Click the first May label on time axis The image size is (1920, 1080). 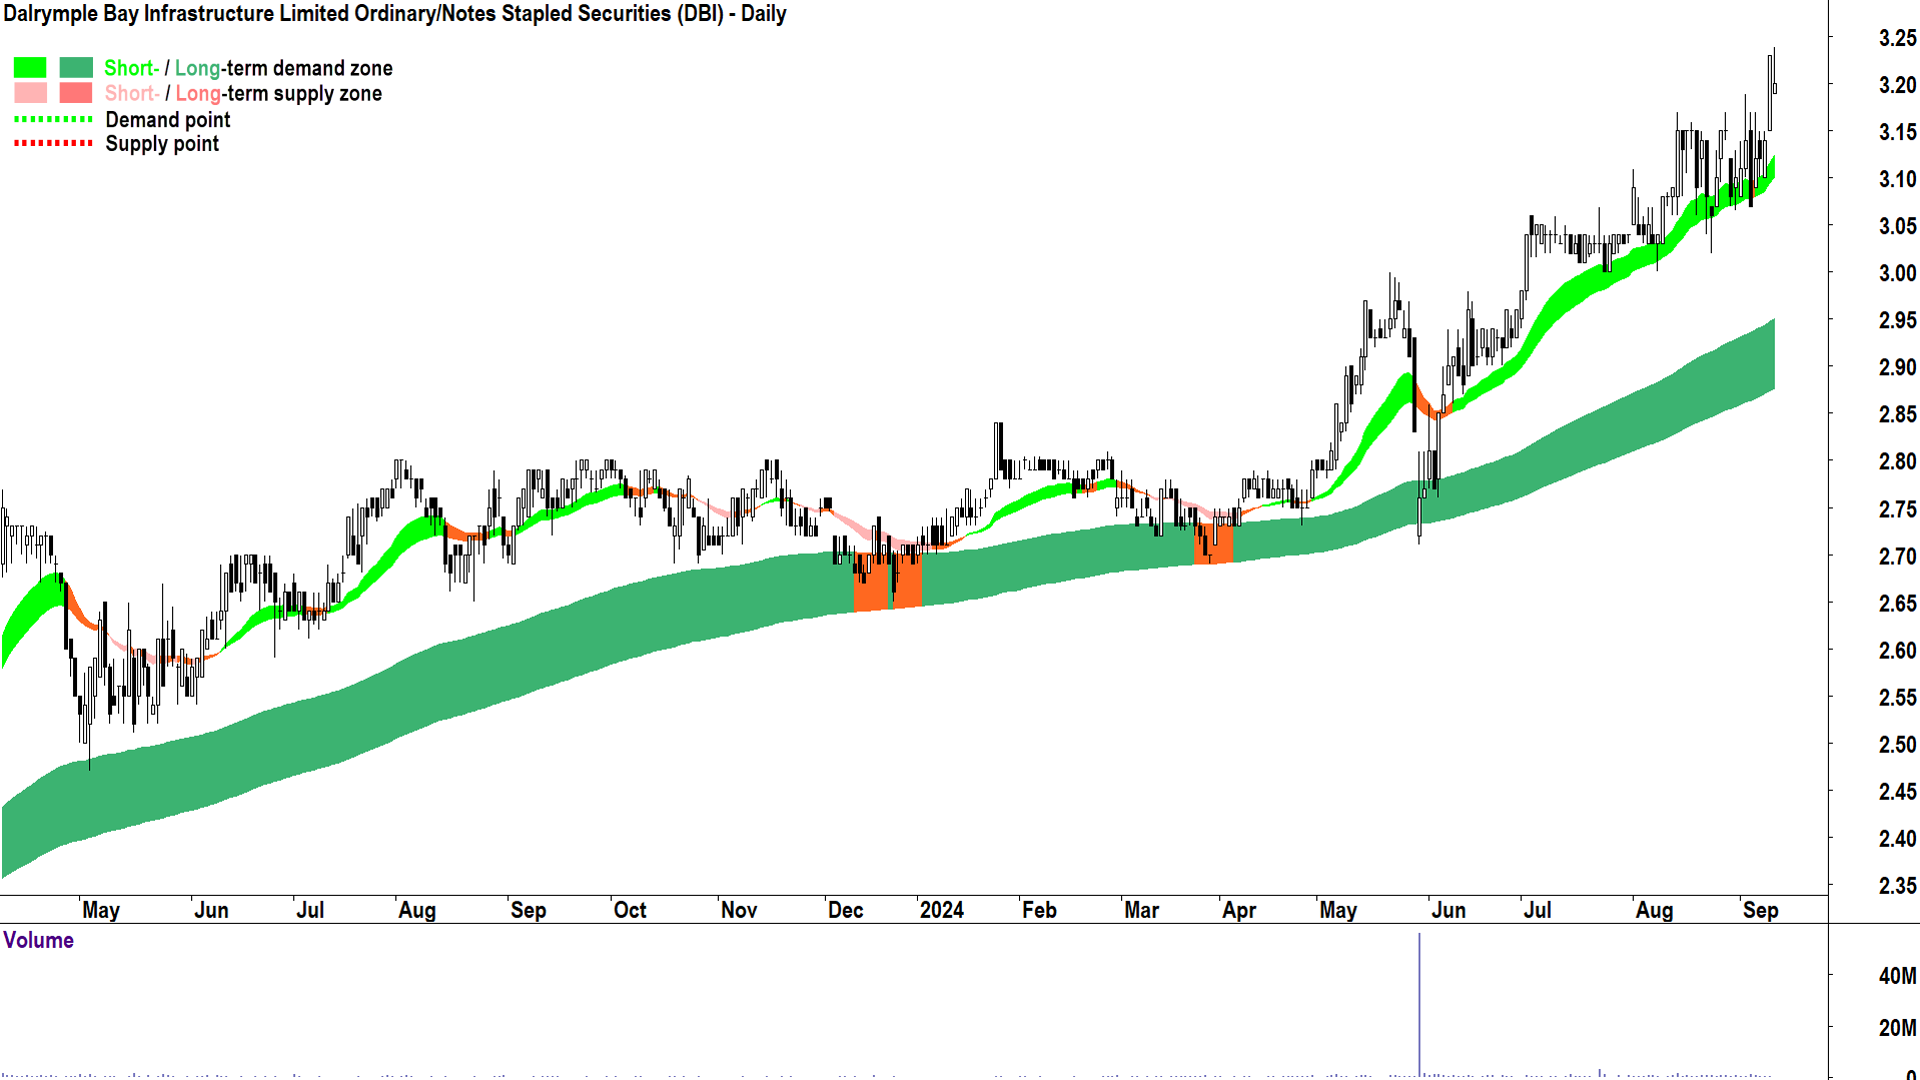point(101,910)
